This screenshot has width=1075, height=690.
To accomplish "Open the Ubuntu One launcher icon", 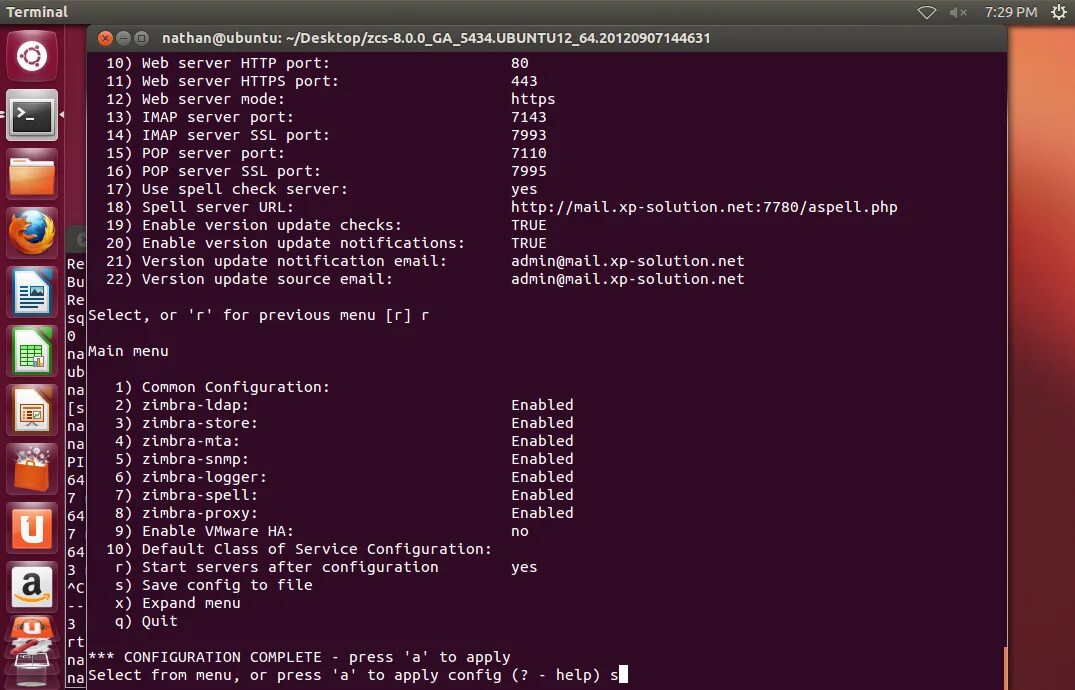I will click(x=32, y=528).
